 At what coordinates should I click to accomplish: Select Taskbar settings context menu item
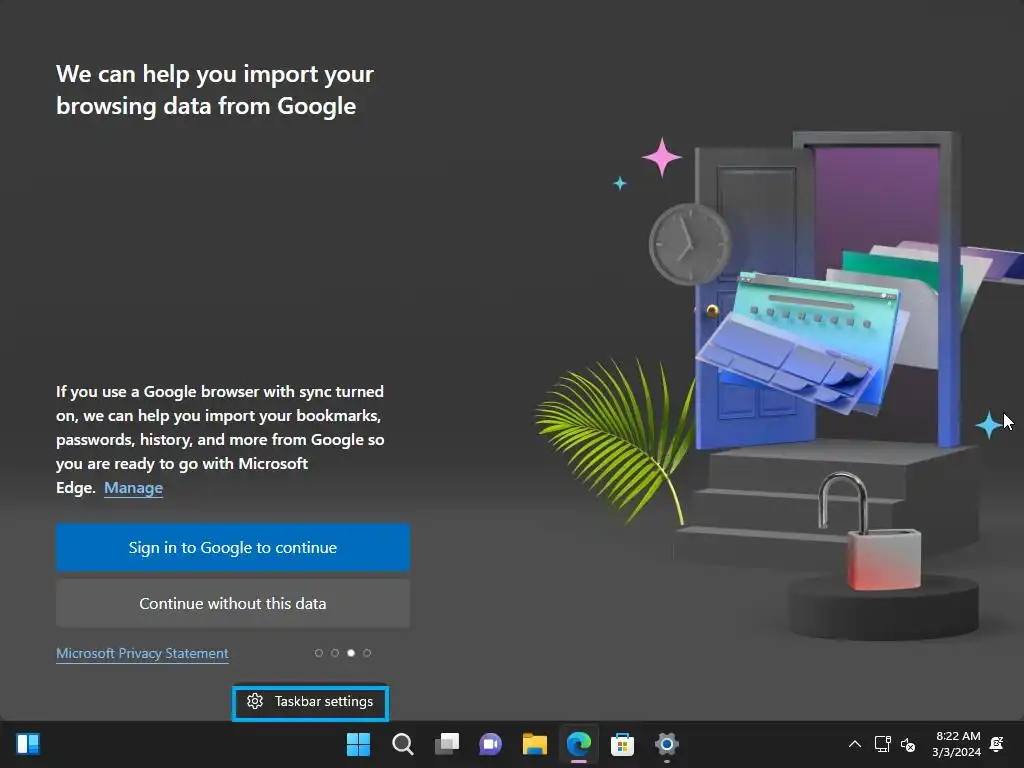(310, 701)
